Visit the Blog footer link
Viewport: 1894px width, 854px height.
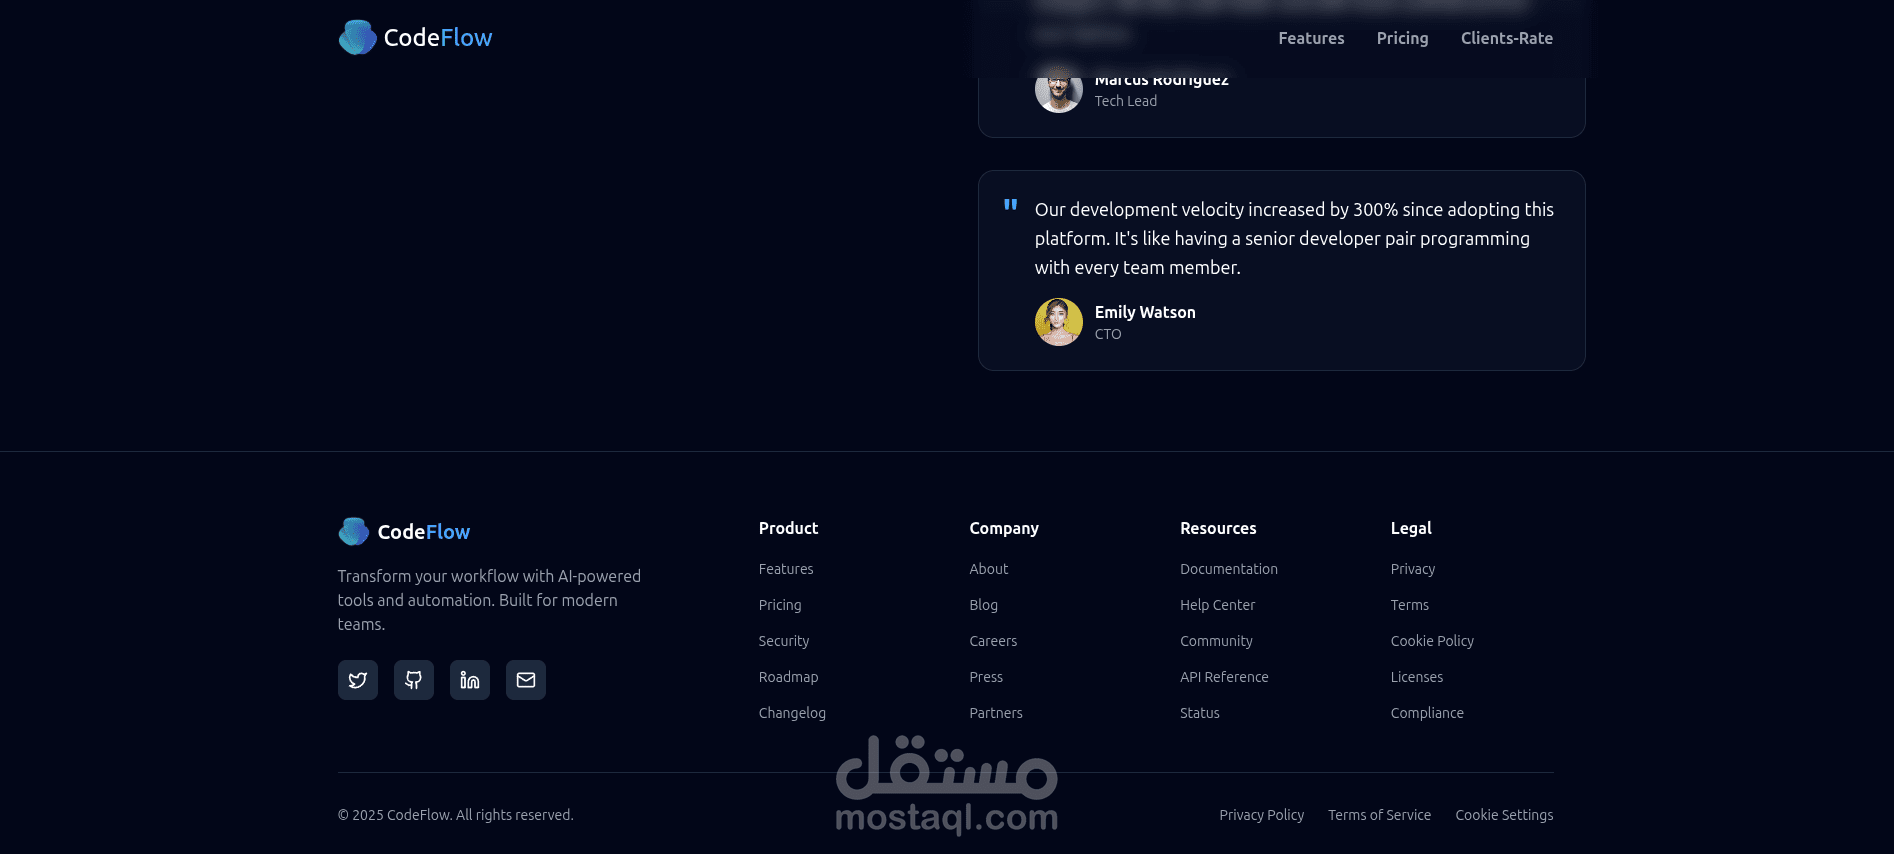[984, 605]
